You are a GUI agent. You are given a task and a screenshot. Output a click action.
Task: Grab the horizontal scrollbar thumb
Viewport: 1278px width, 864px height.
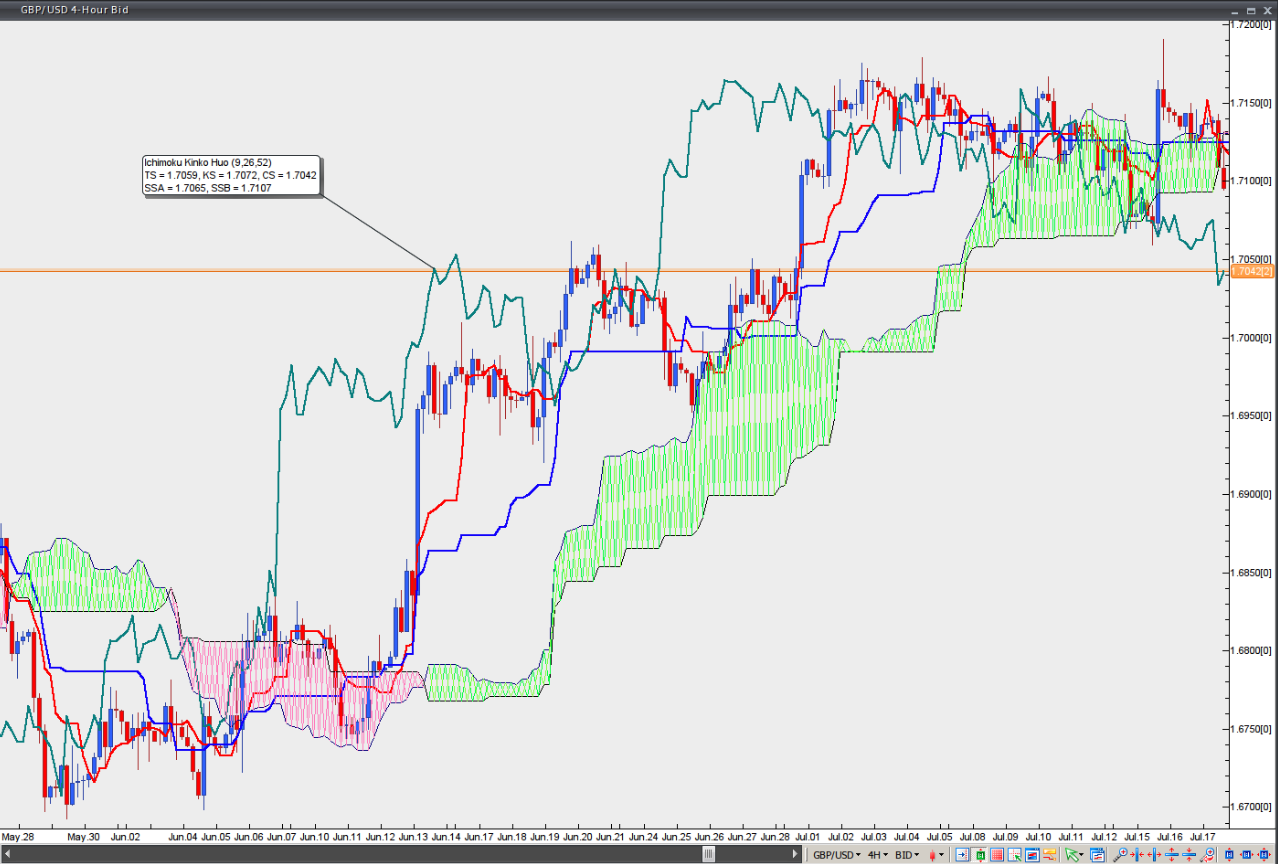pyautogui.click(x=709, y=854)
